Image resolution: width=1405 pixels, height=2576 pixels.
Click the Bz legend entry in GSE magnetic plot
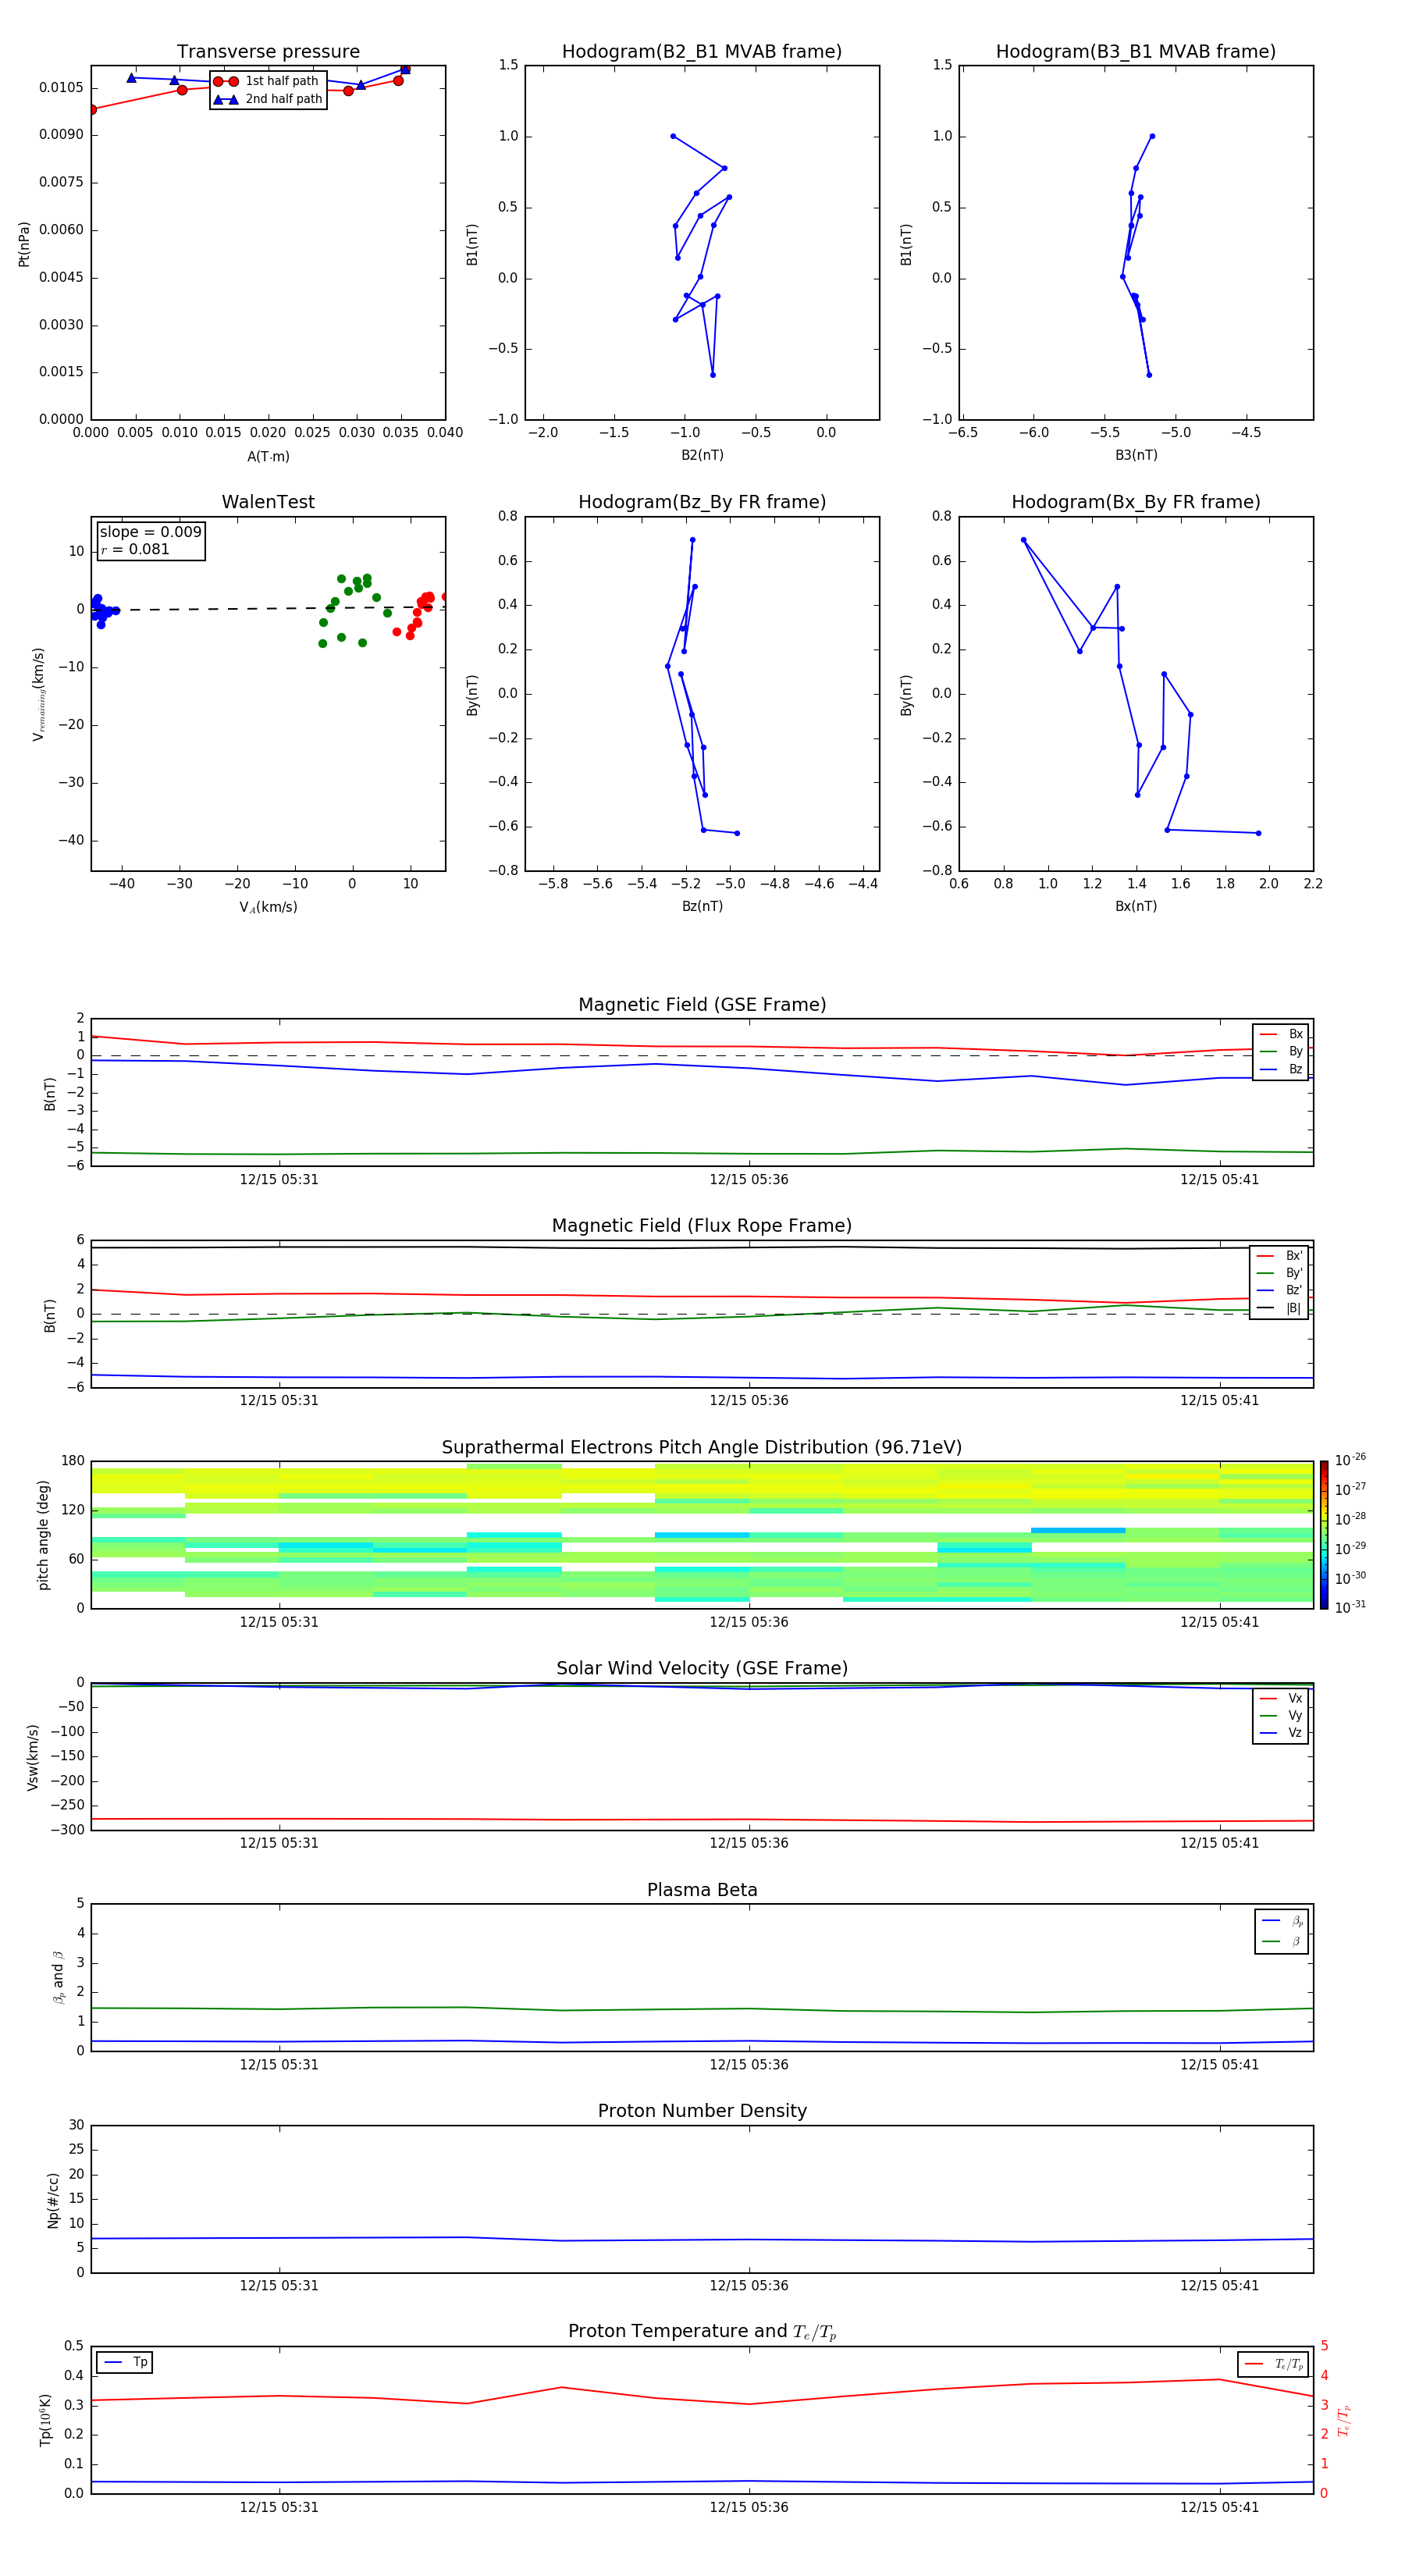click(x=1281, y=1069)
